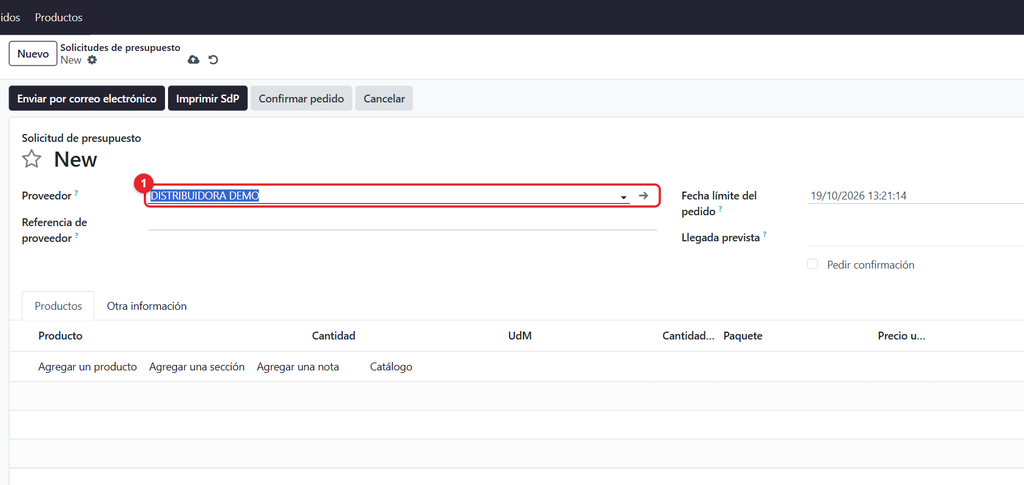This screenshot has height=485, width=1024.
Task: Click the Proveedor help question mark
Action: tap(76, 193)
